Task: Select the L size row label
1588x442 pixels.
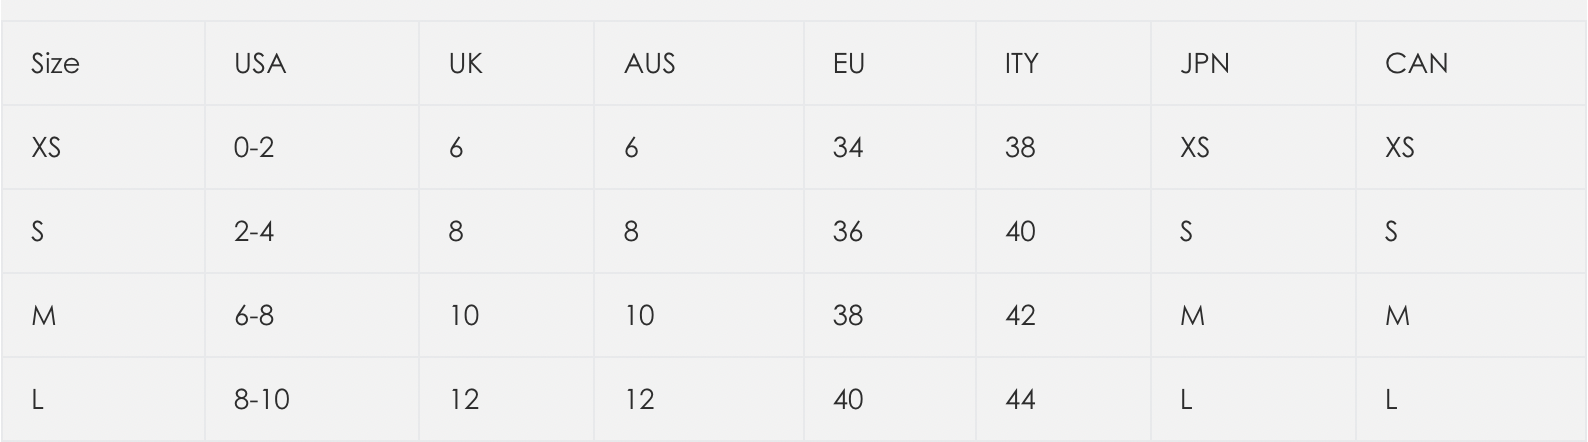Action: [38, 400]
